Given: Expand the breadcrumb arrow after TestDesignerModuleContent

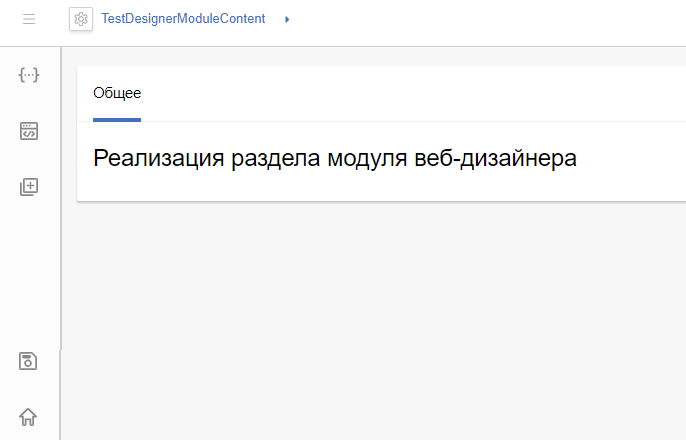Looking at the screenshot, I should pyautogui.click(x=287, y=19).
